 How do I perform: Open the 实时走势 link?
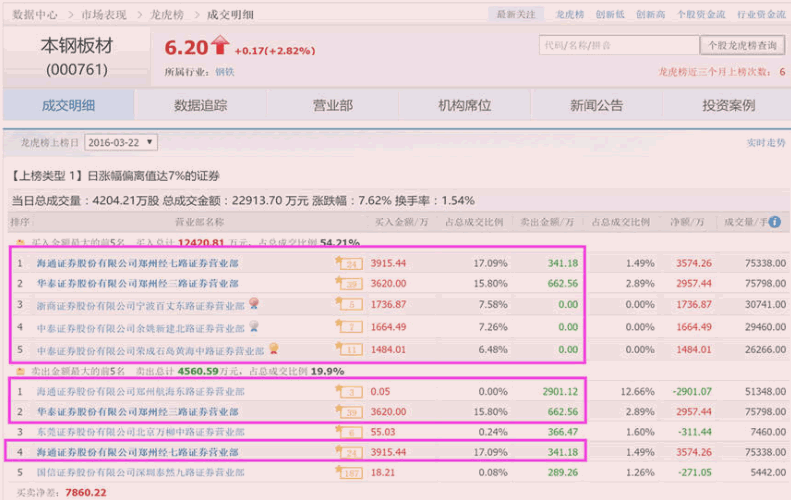tap(765, 143)
